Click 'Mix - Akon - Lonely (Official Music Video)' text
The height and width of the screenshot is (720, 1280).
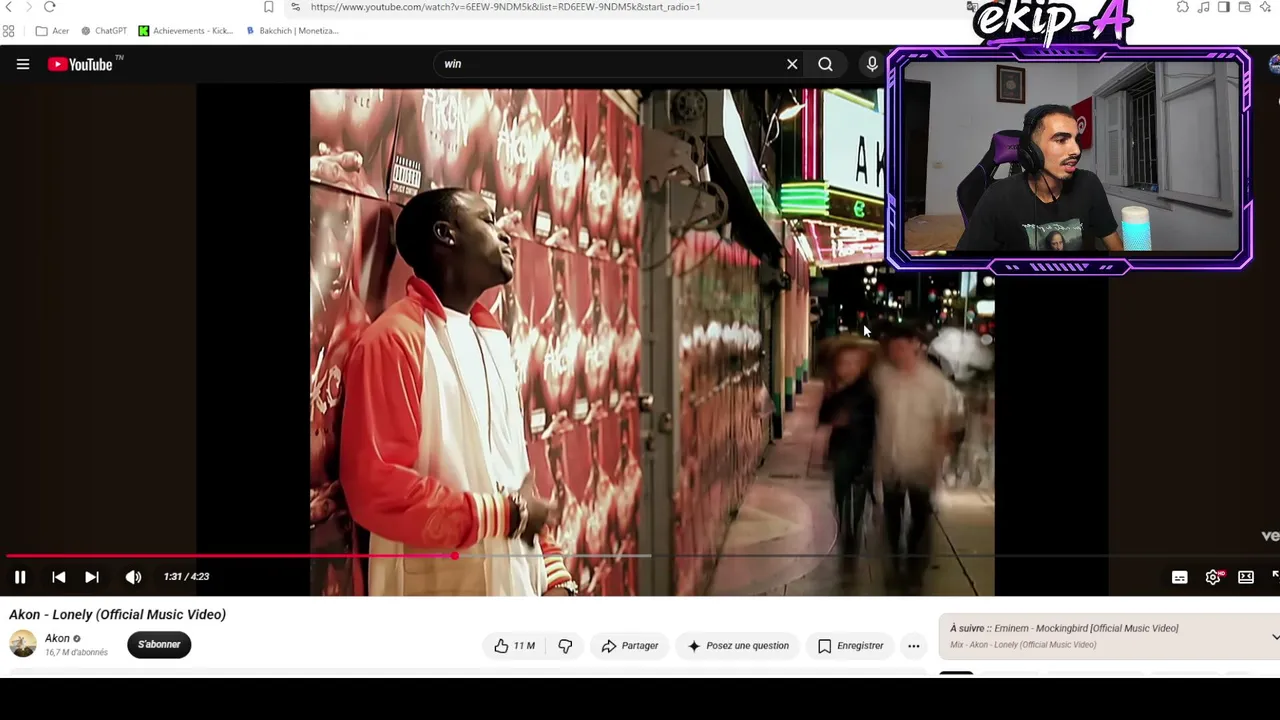[x=1023, y=645]
